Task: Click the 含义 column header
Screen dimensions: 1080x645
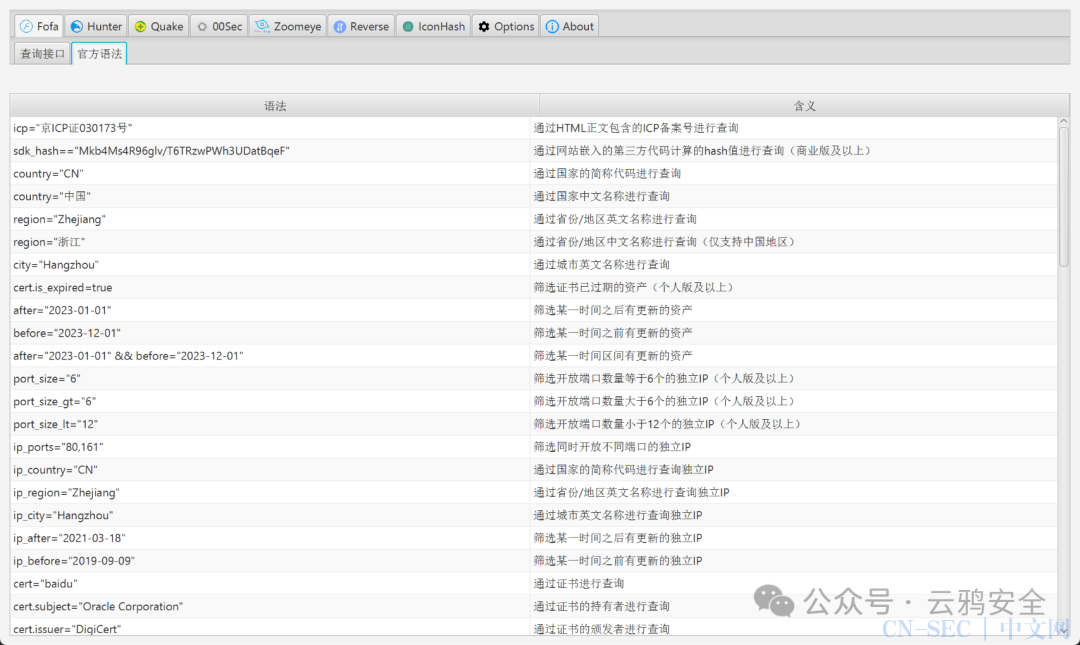Action: click(804, 105)
